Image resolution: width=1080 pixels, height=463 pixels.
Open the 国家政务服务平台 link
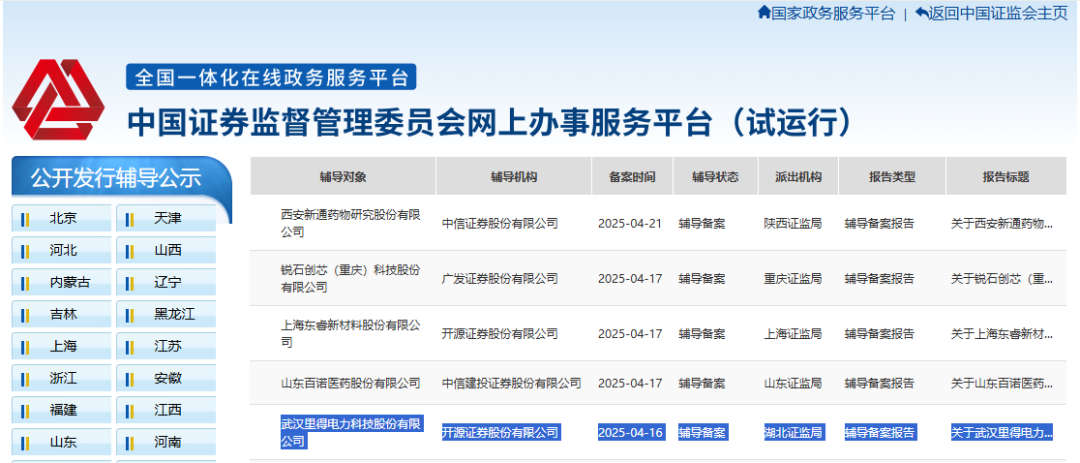[x=833, y=14]
